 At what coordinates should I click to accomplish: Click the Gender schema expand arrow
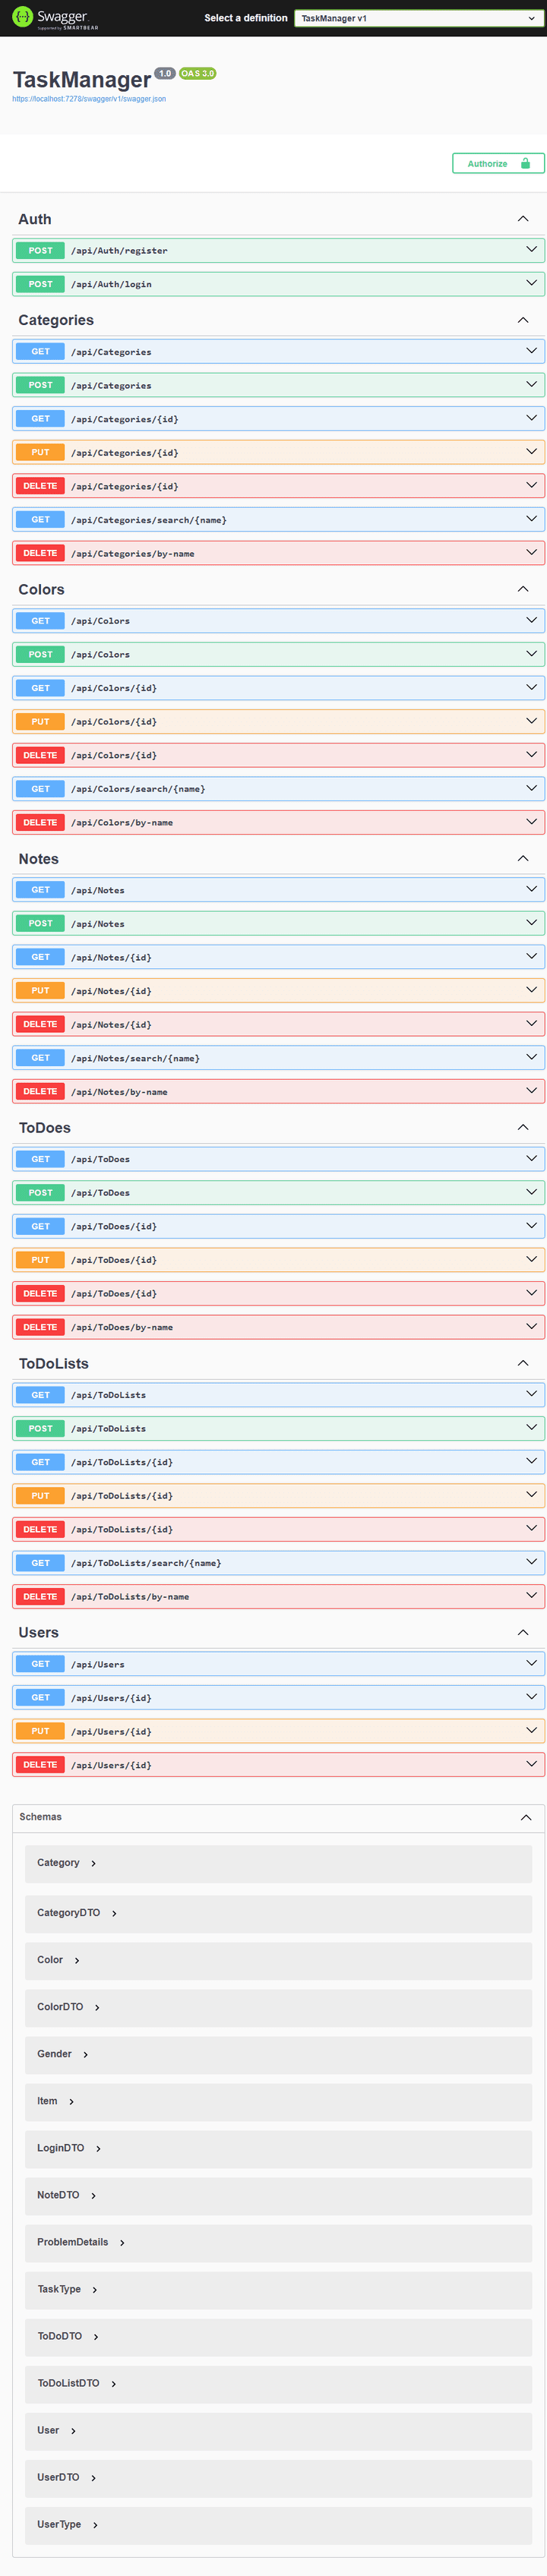coord(86,2054)
